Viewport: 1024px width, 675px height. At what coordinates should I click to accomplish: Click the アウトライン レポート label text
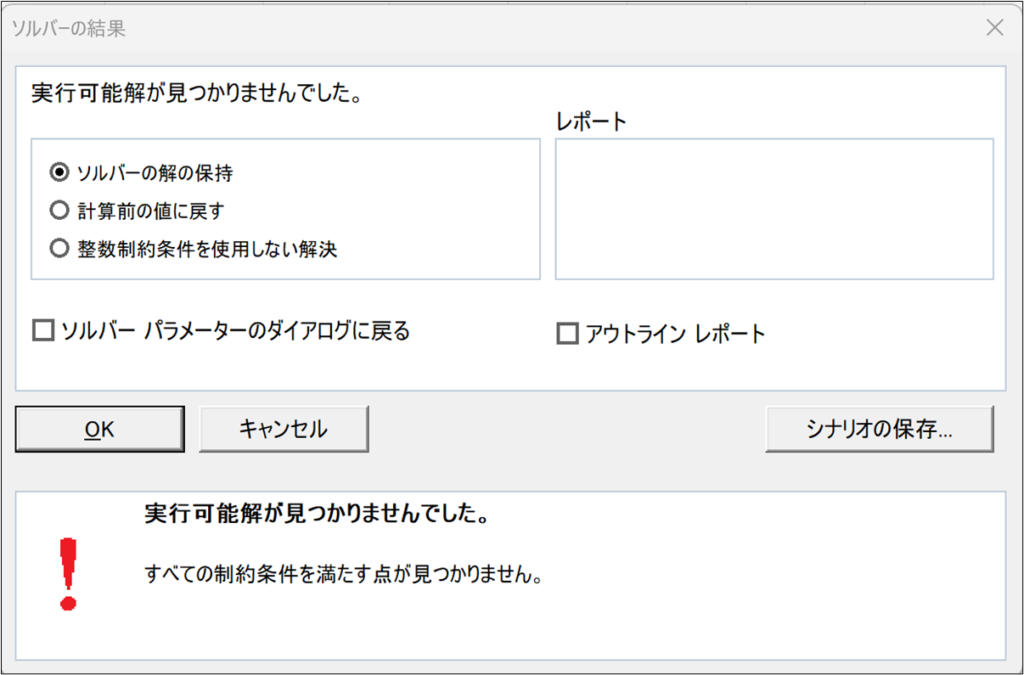675,335
